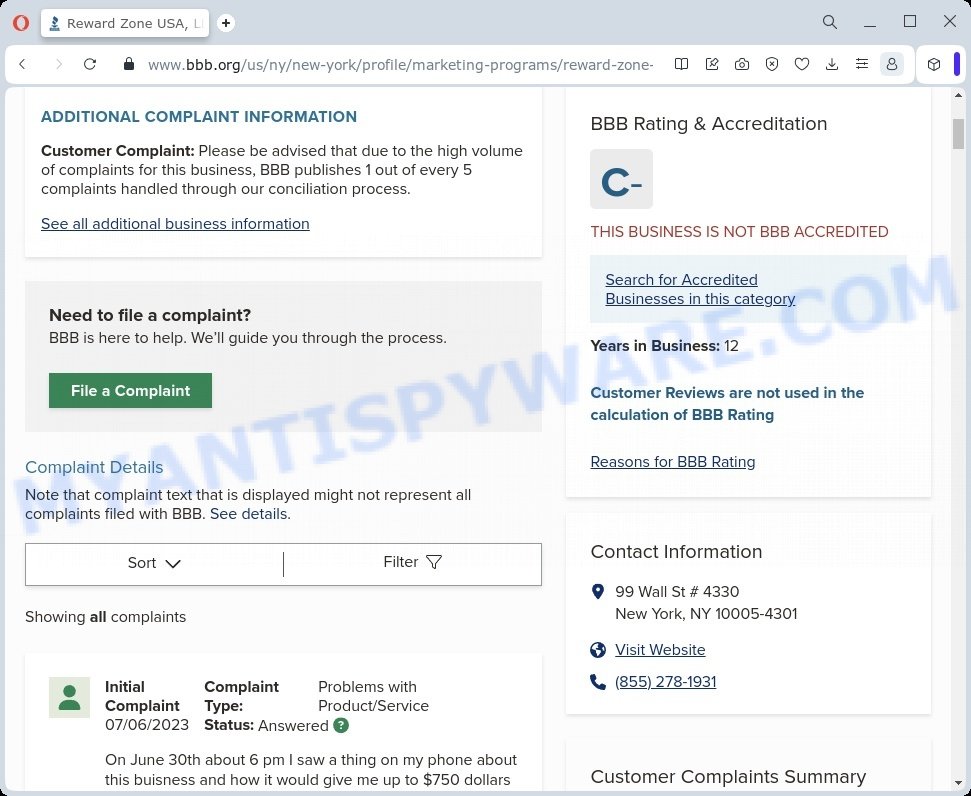971x796 pixels.
Task: Click the '99 Wall St # 4330' address
Action: (677, 592)
